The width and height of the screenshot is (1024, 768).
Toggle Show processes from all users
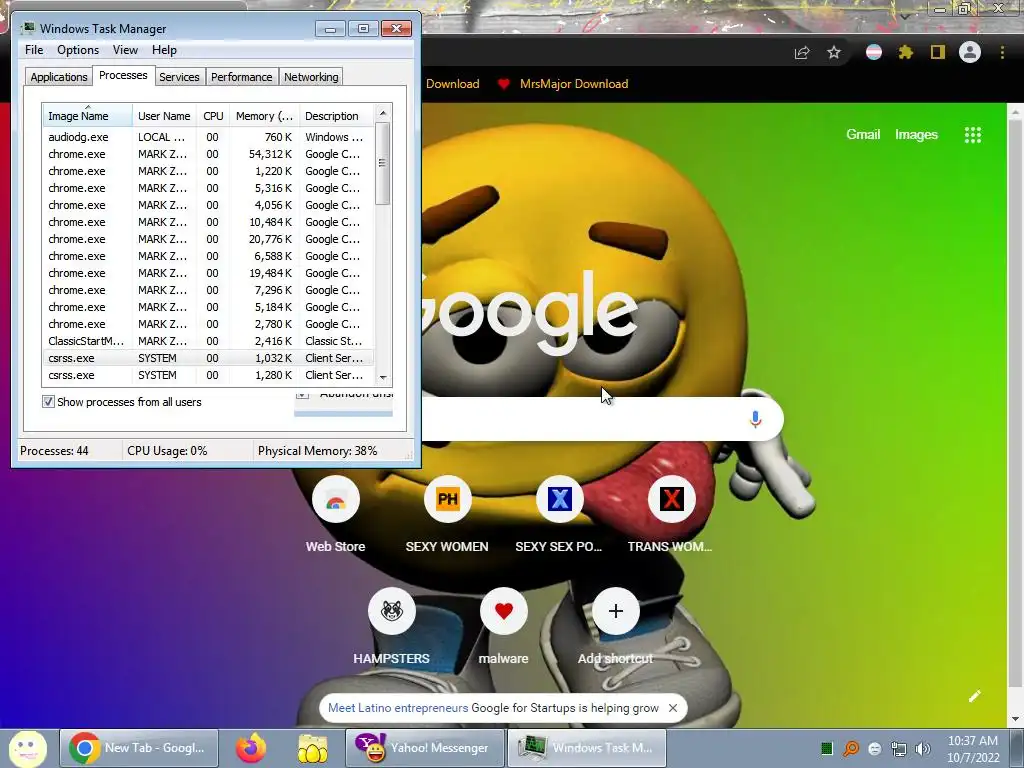[48, 402]
